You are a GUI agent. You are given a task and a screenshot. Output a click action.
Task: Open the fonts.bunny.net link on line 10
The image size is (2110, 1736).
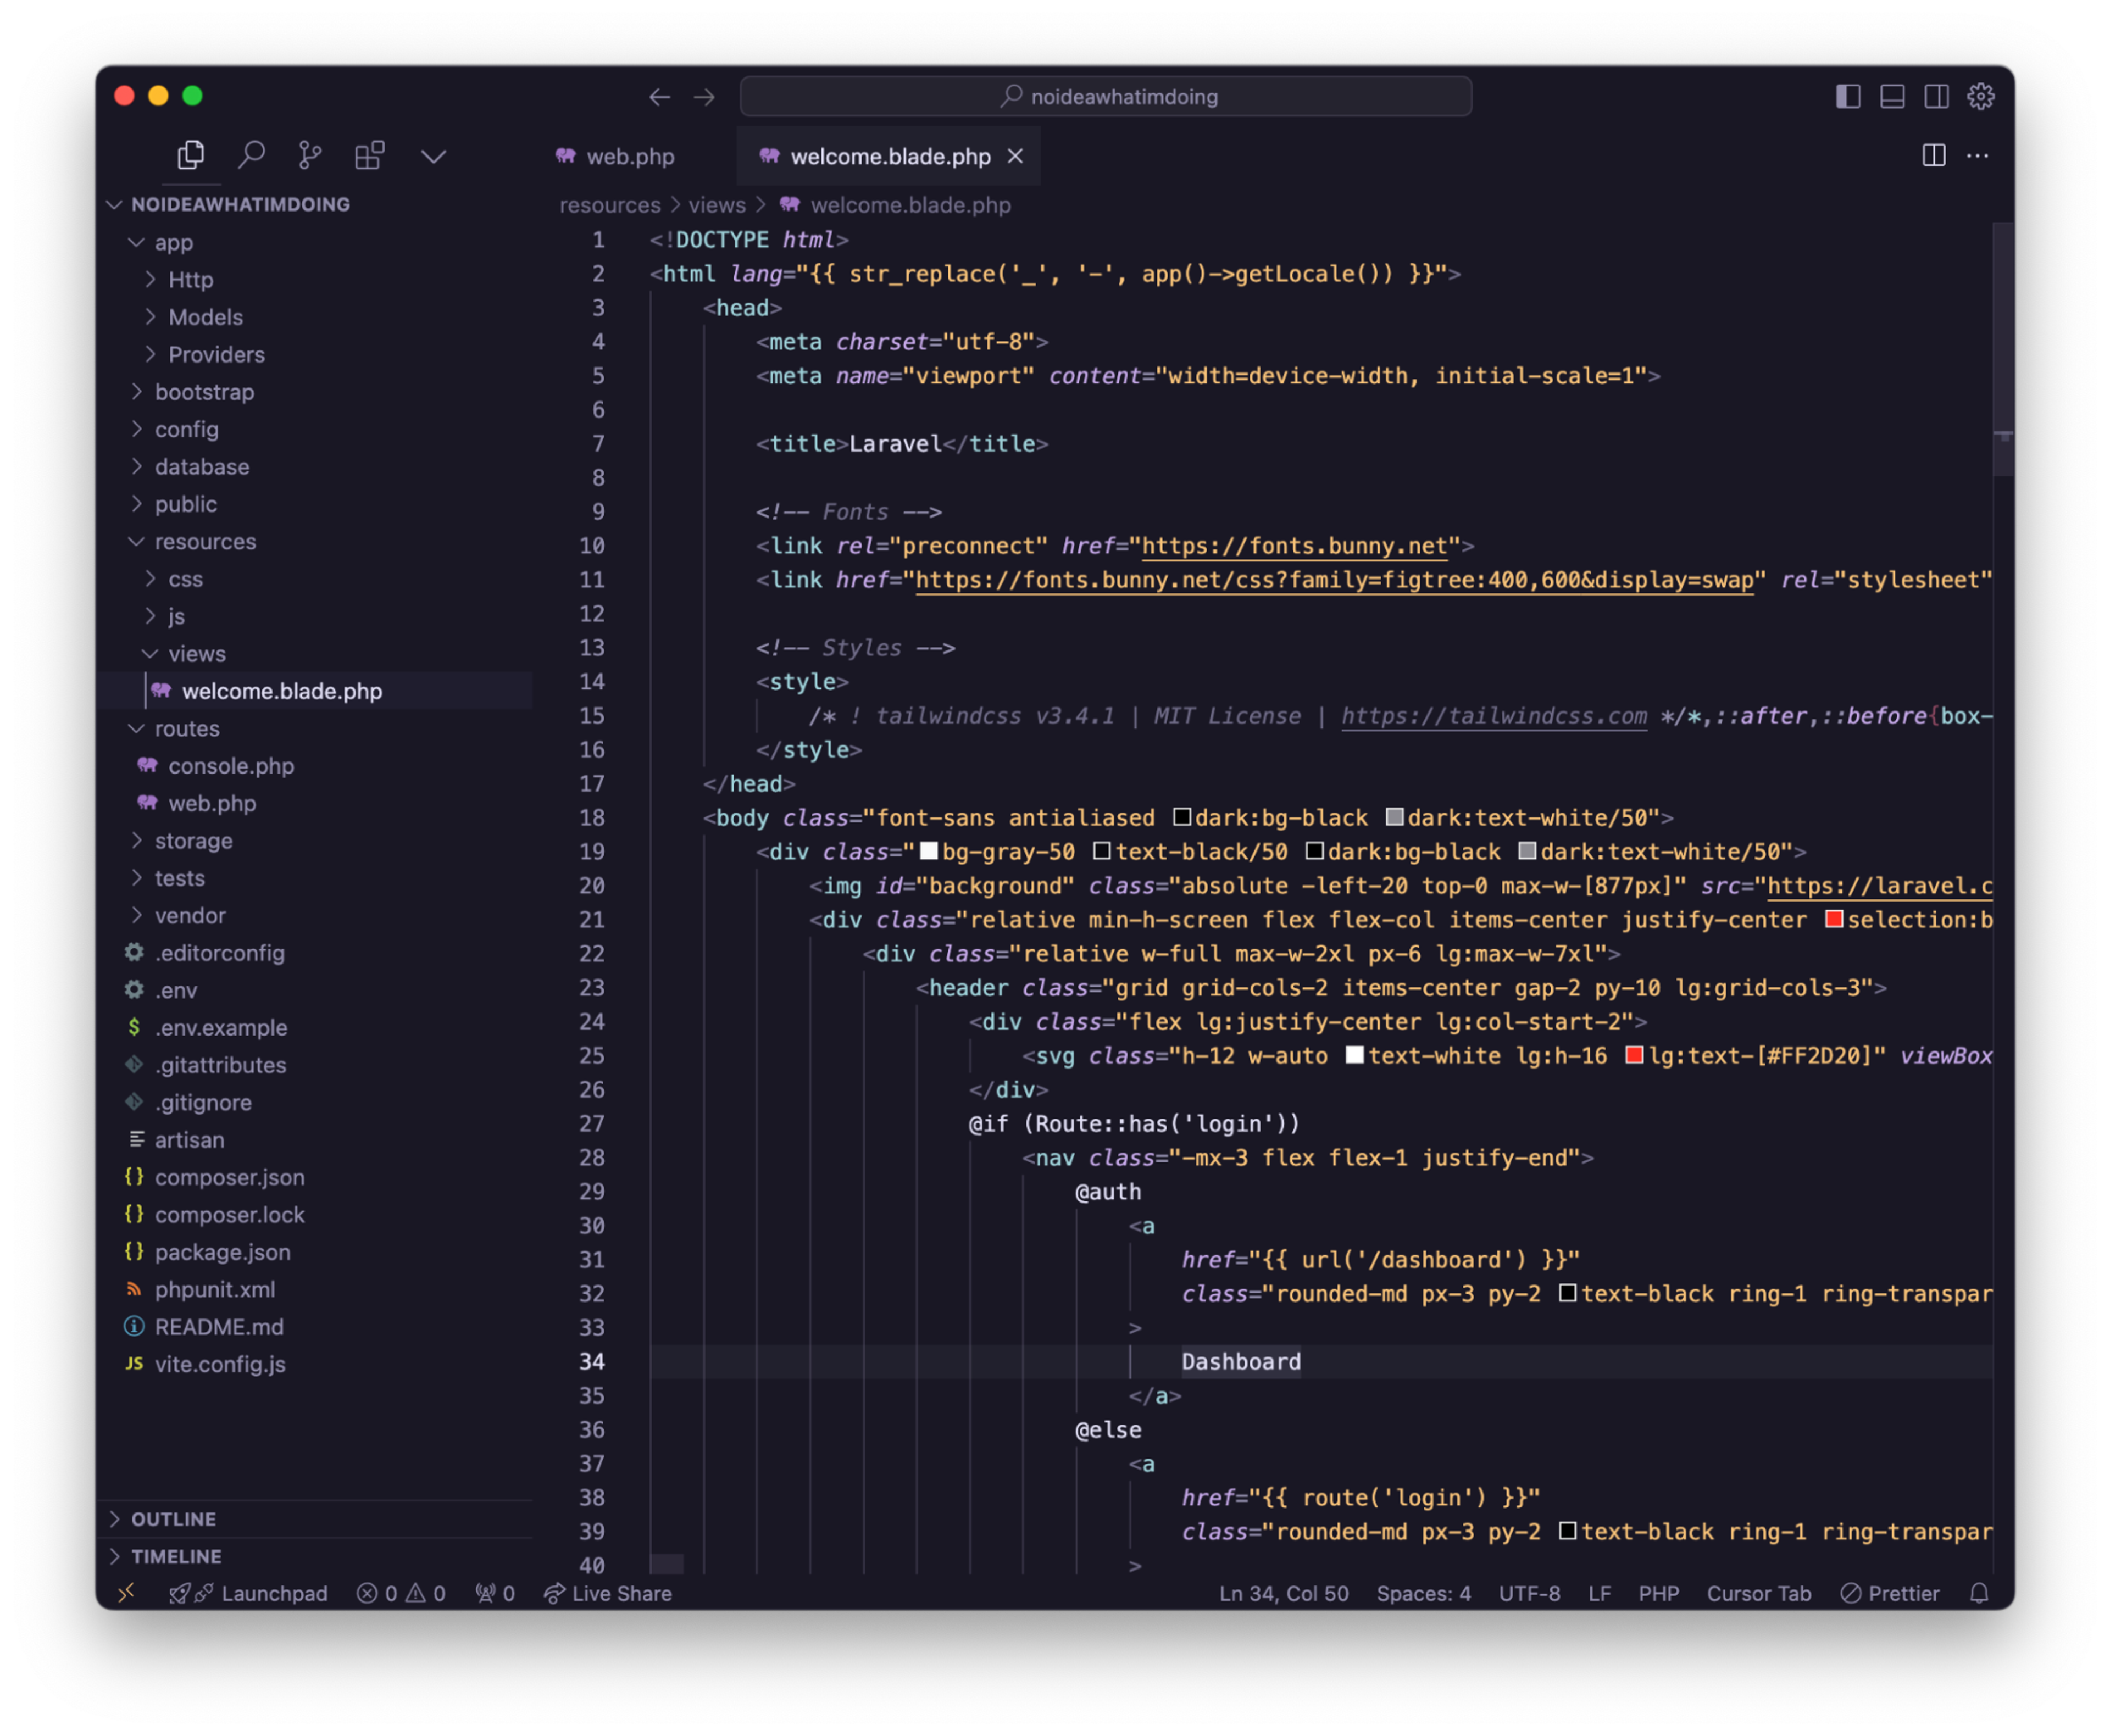(1294, 546)
